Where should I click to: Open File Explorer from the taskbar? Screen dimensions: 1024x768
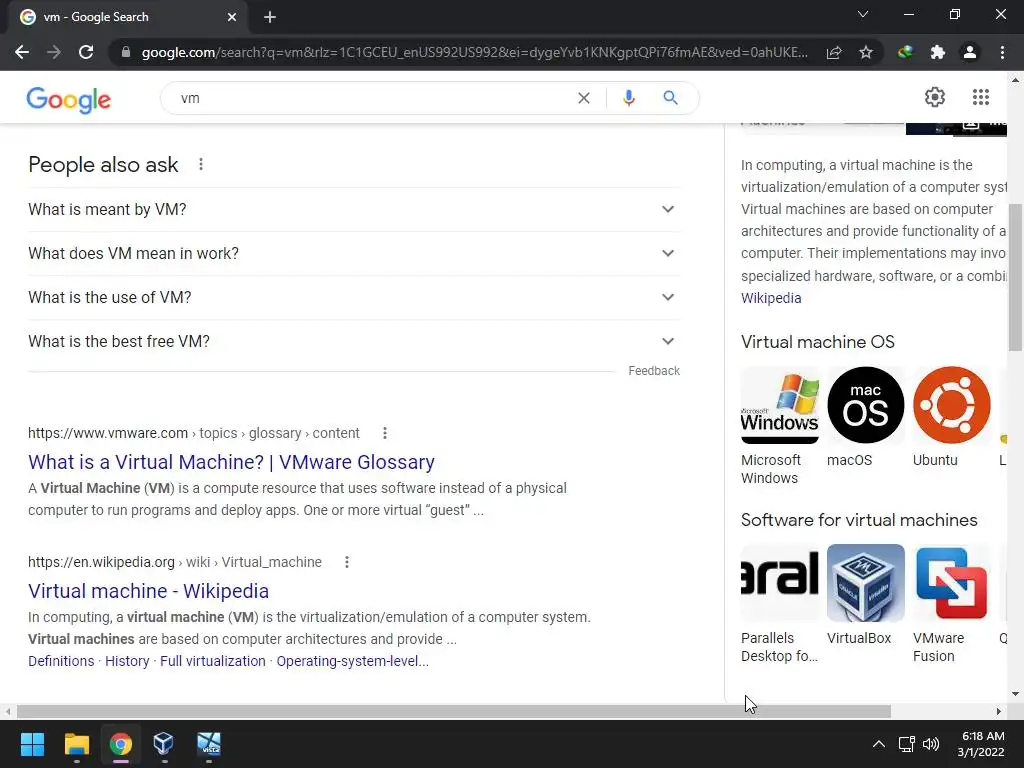[x=76, y=744]
